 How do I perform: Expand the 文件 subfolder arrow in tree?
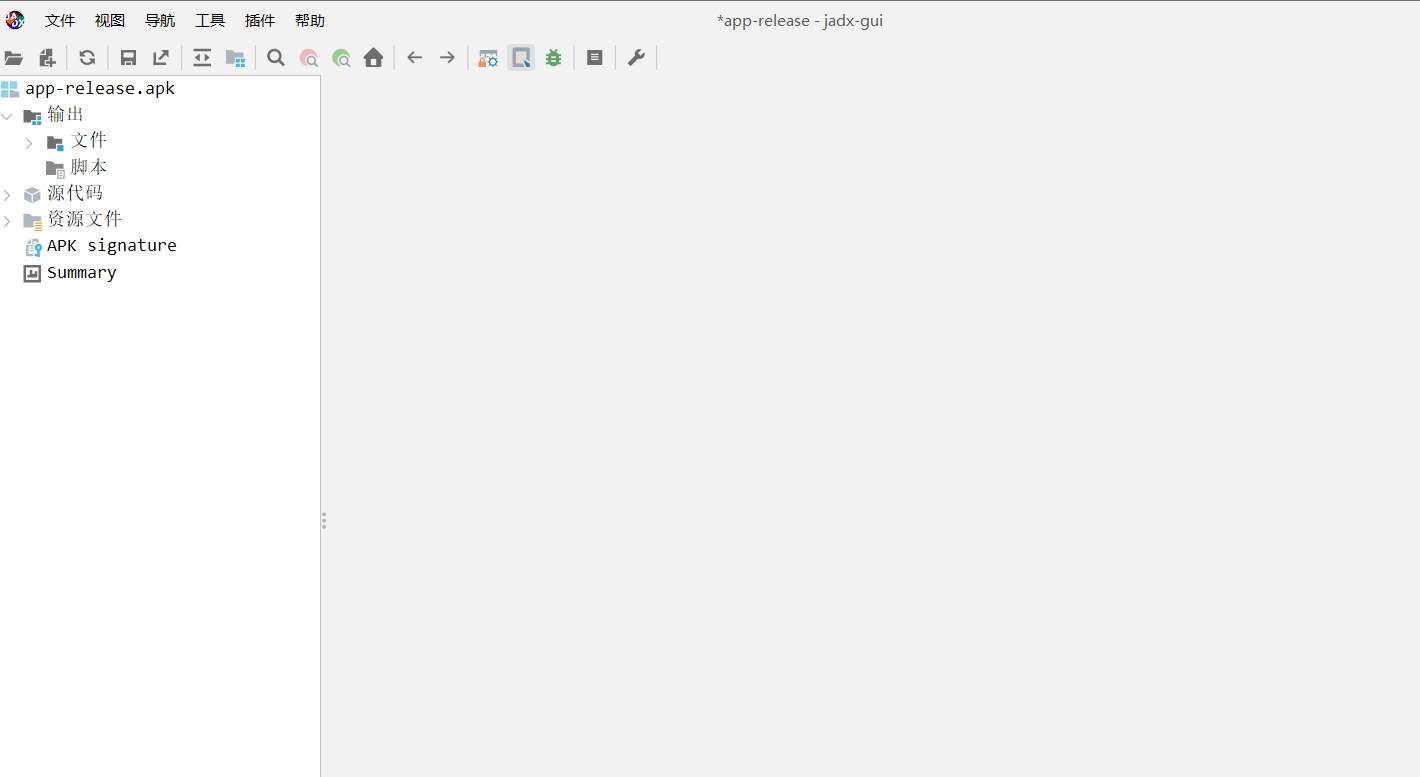click(x=29, y=143)
